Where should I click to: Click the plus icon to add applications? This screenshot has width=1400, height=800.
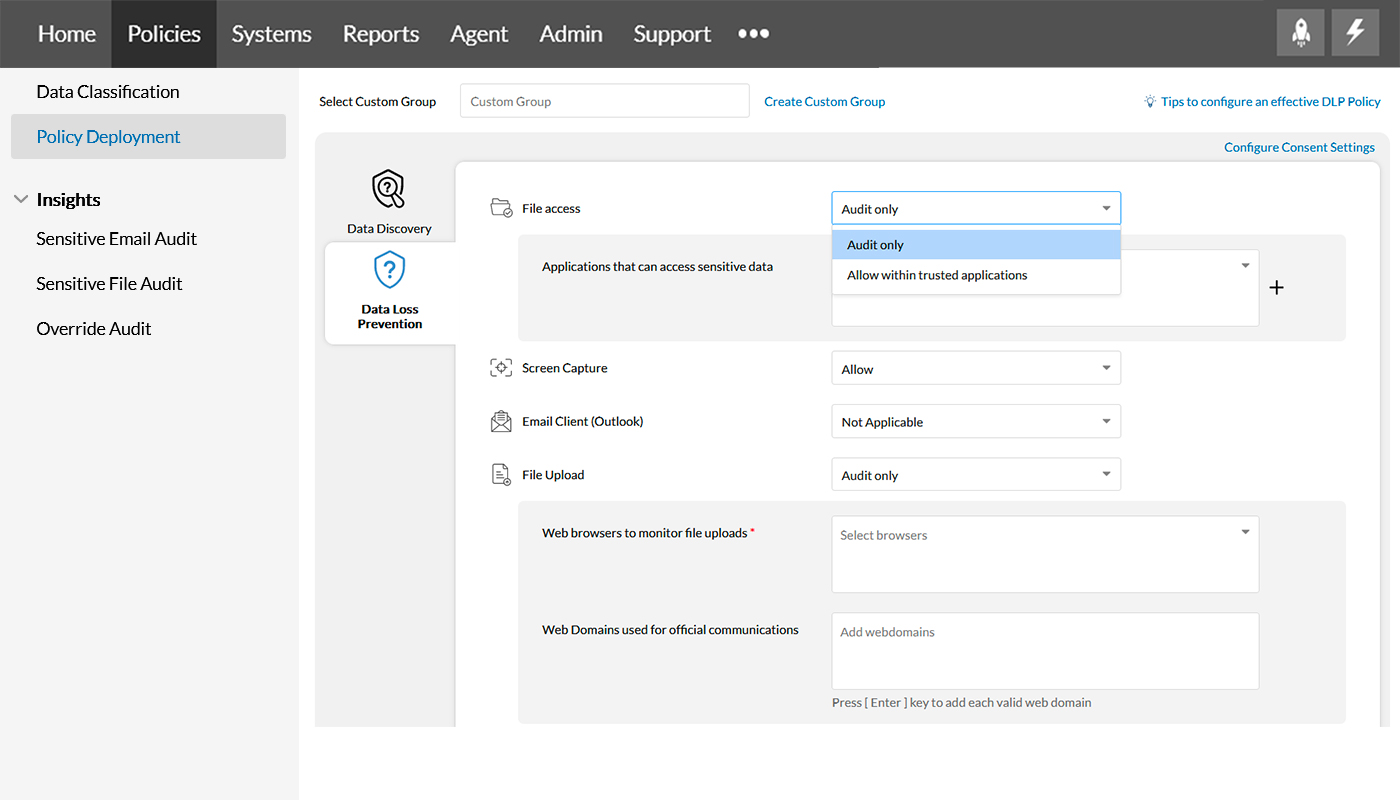pyautogui.click(x=1276, y=288)
